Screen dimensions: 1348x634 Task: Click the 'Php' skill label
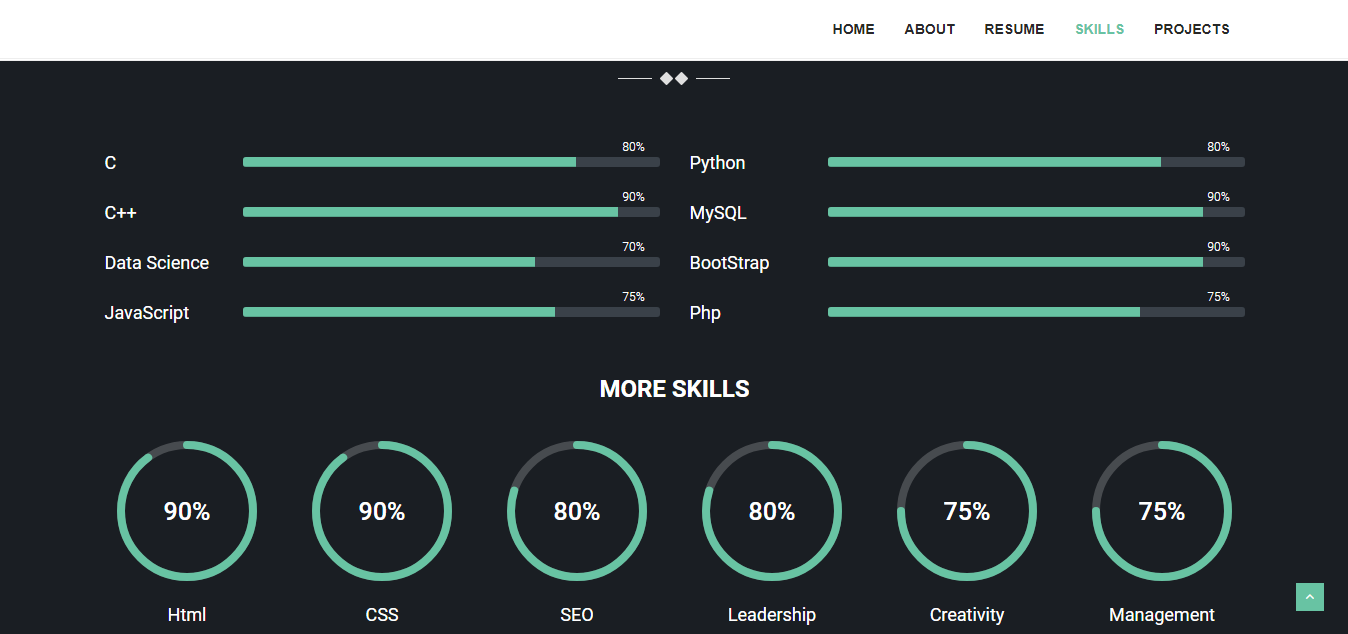tap(705, 313)
